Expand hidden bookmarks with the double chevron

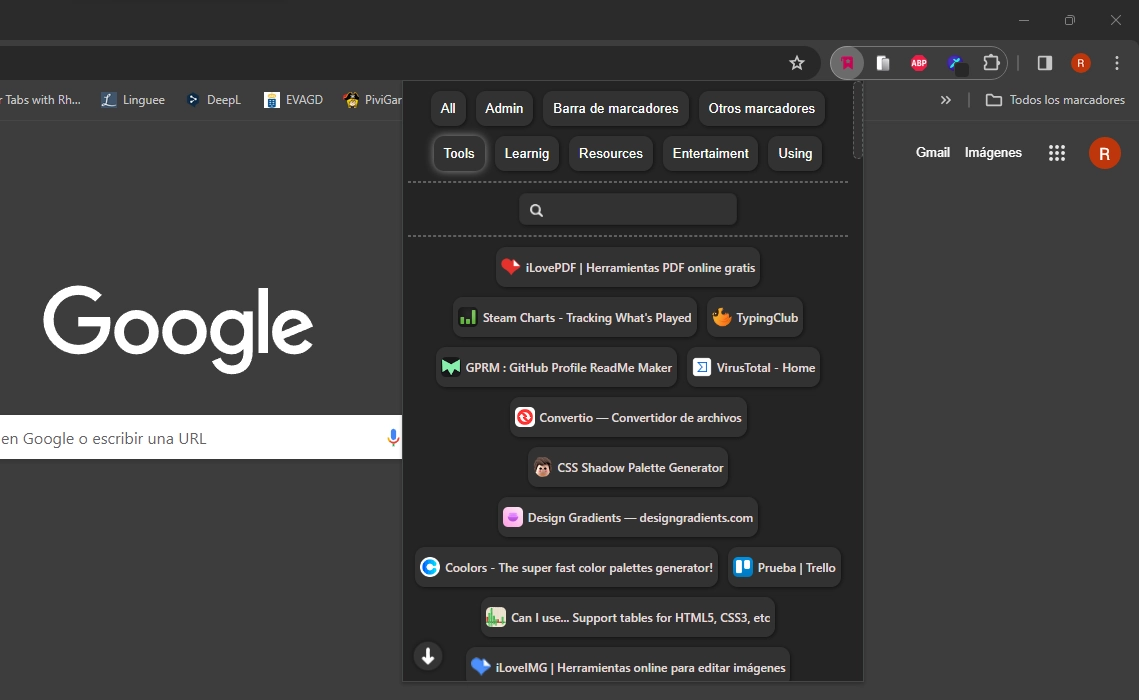pyautogui.click(x=946, y=100)
